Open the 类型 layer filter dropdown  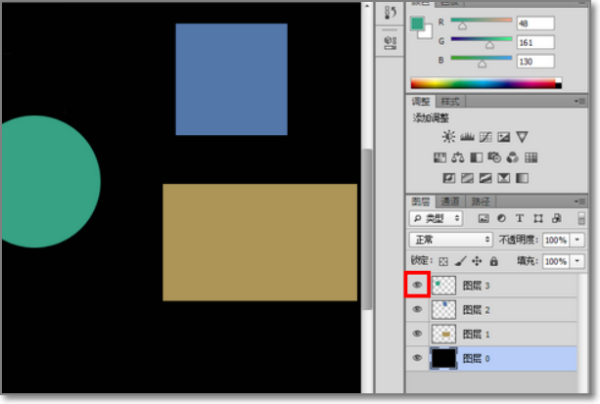click(436, 218)
